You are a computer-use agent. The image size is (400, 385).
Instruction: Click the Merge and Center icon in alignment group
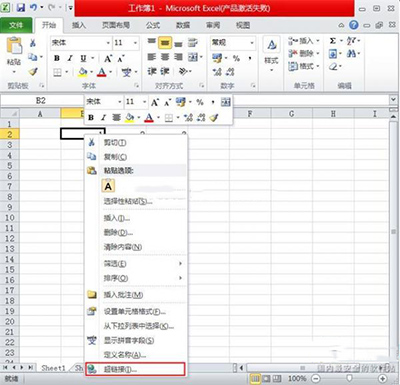pos(193,57)
